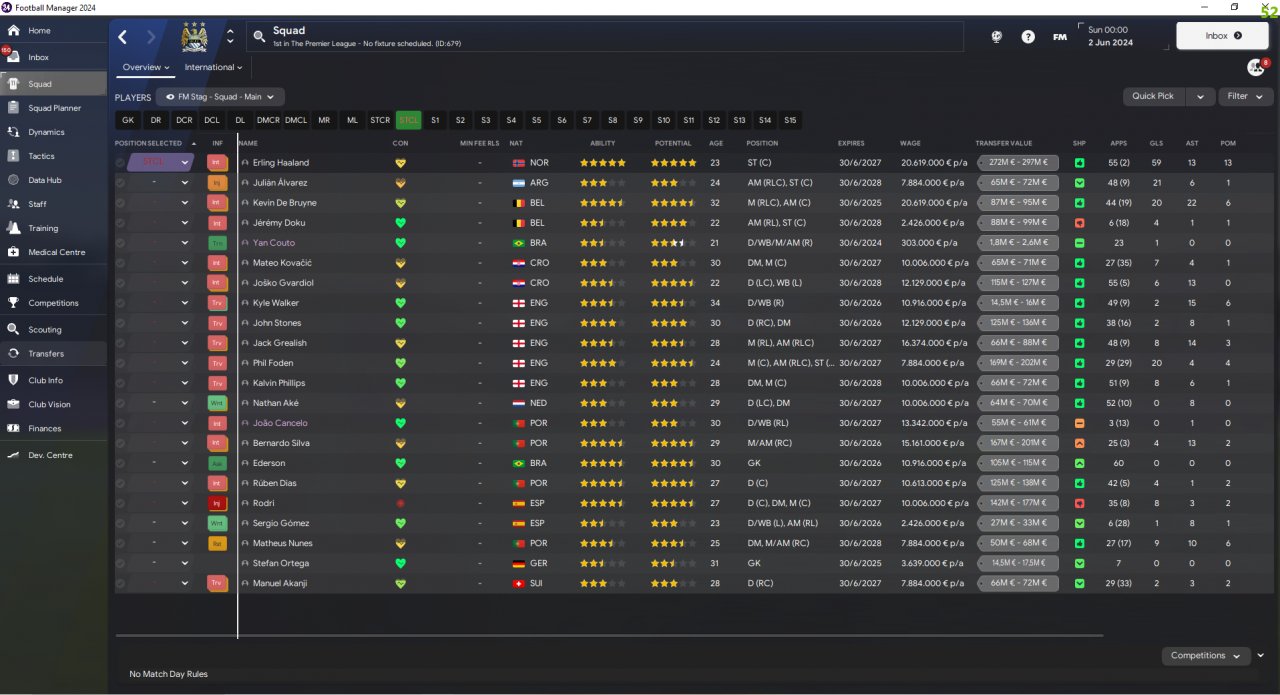Select the S1 substitute tab

point(435,120)
